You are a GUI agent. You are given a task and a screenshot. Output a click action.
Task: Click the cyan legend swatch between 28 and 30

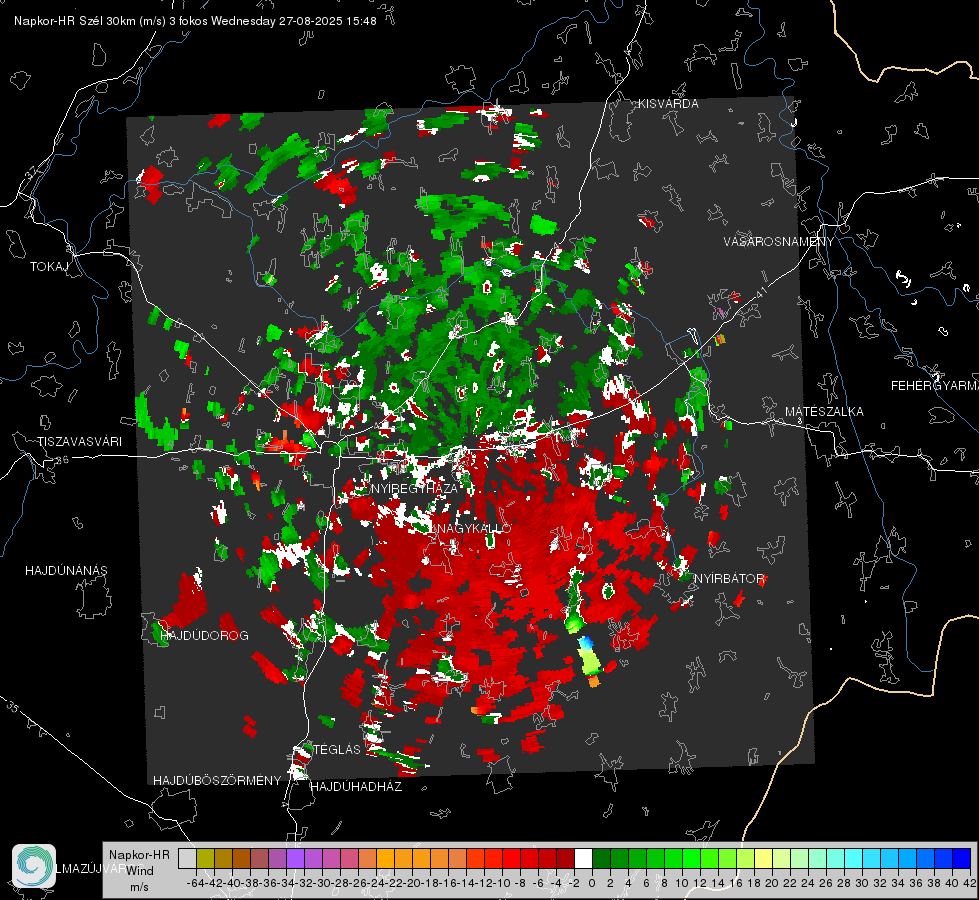[854, 858]
